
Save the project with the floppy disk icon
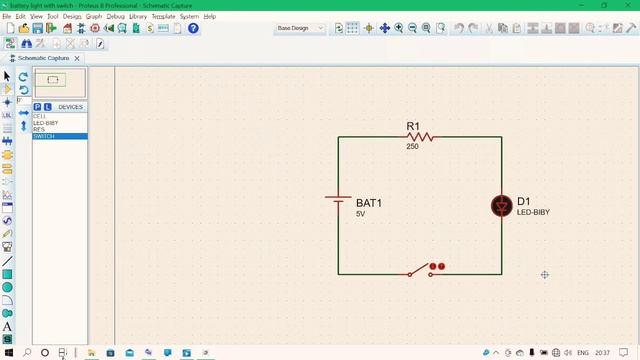coord(38,28)
